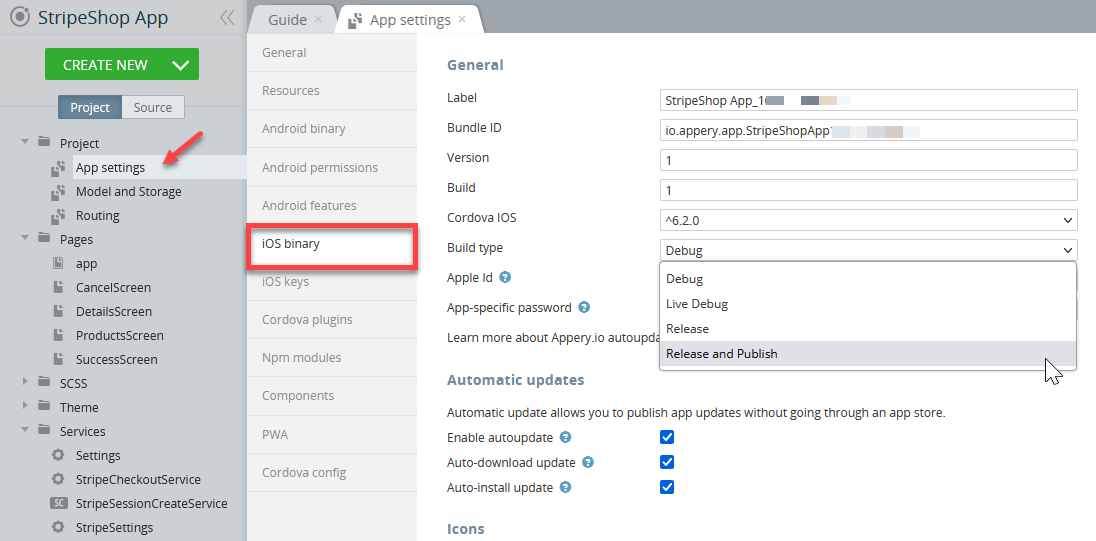Choose Debug in the build type list
The image size is (1096, 541).
[x=867, y=278]
